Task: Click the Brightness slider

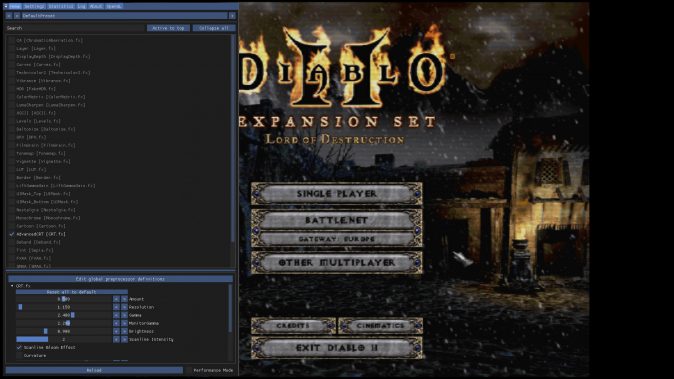Action: tap(64, 331)
